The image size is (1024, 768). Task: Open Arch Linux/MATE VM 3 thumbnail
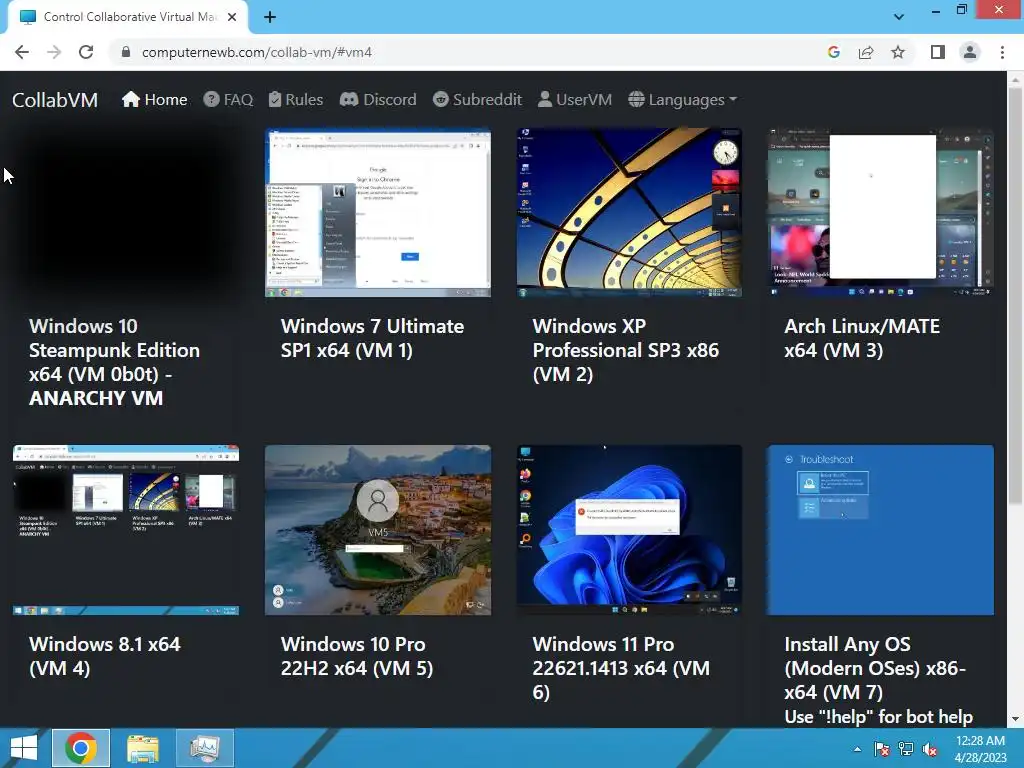click(880, 212)
